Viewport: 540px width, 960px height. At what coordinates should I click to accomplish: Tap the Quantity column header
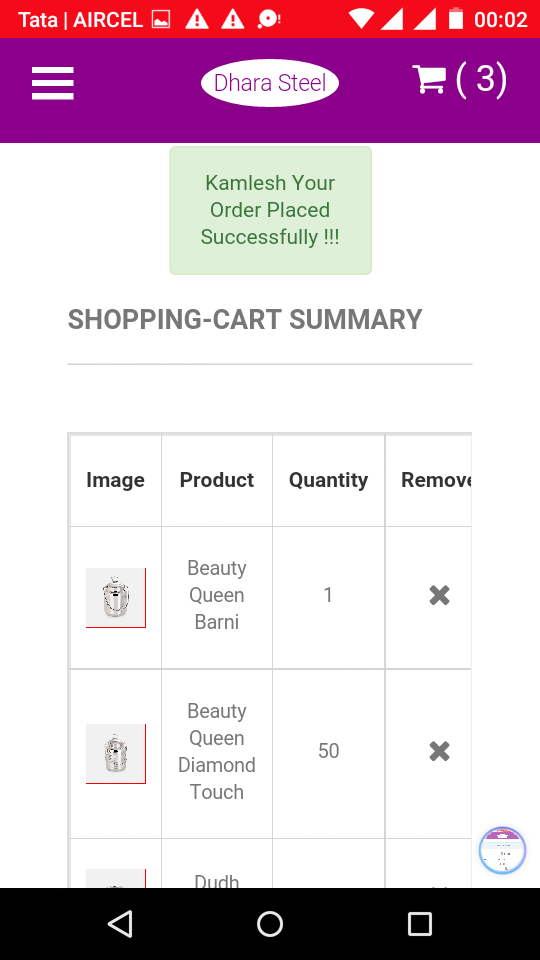pyautogui.click(x=328, y=480)
